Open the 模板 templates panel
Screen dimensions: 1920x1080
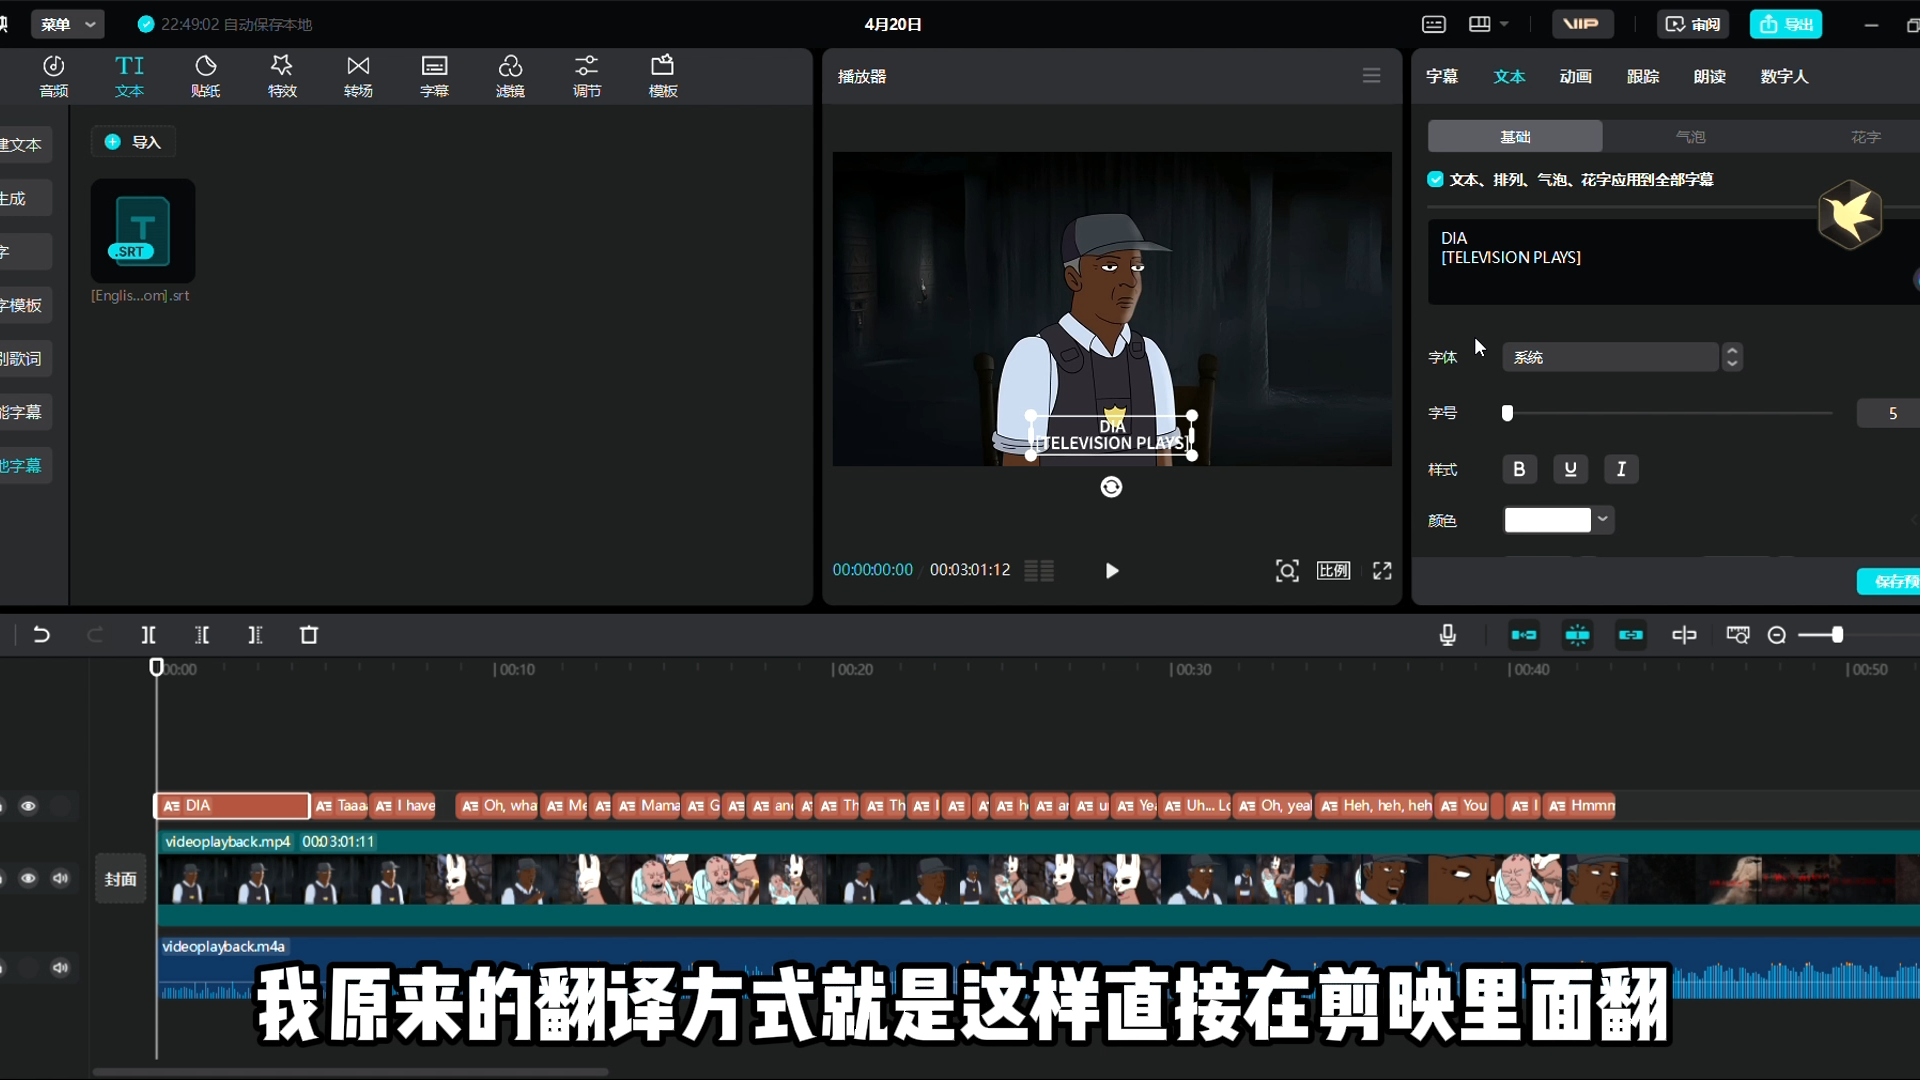[663, 76]
